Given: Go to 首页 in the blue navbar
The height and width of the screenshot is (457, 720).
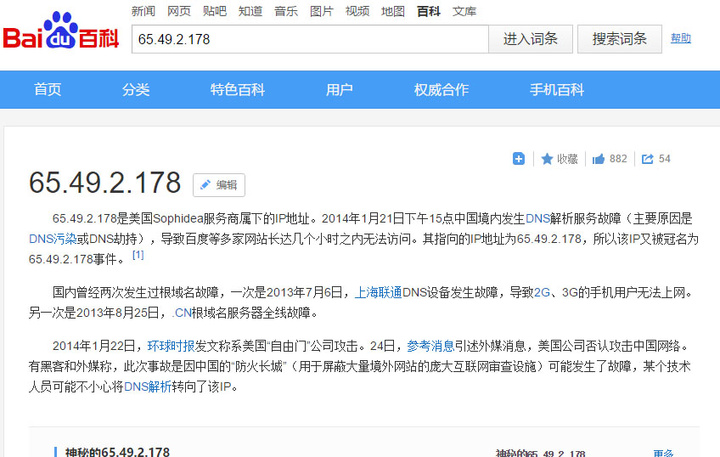Looking at the screenshot, I should tap(48, 90).
